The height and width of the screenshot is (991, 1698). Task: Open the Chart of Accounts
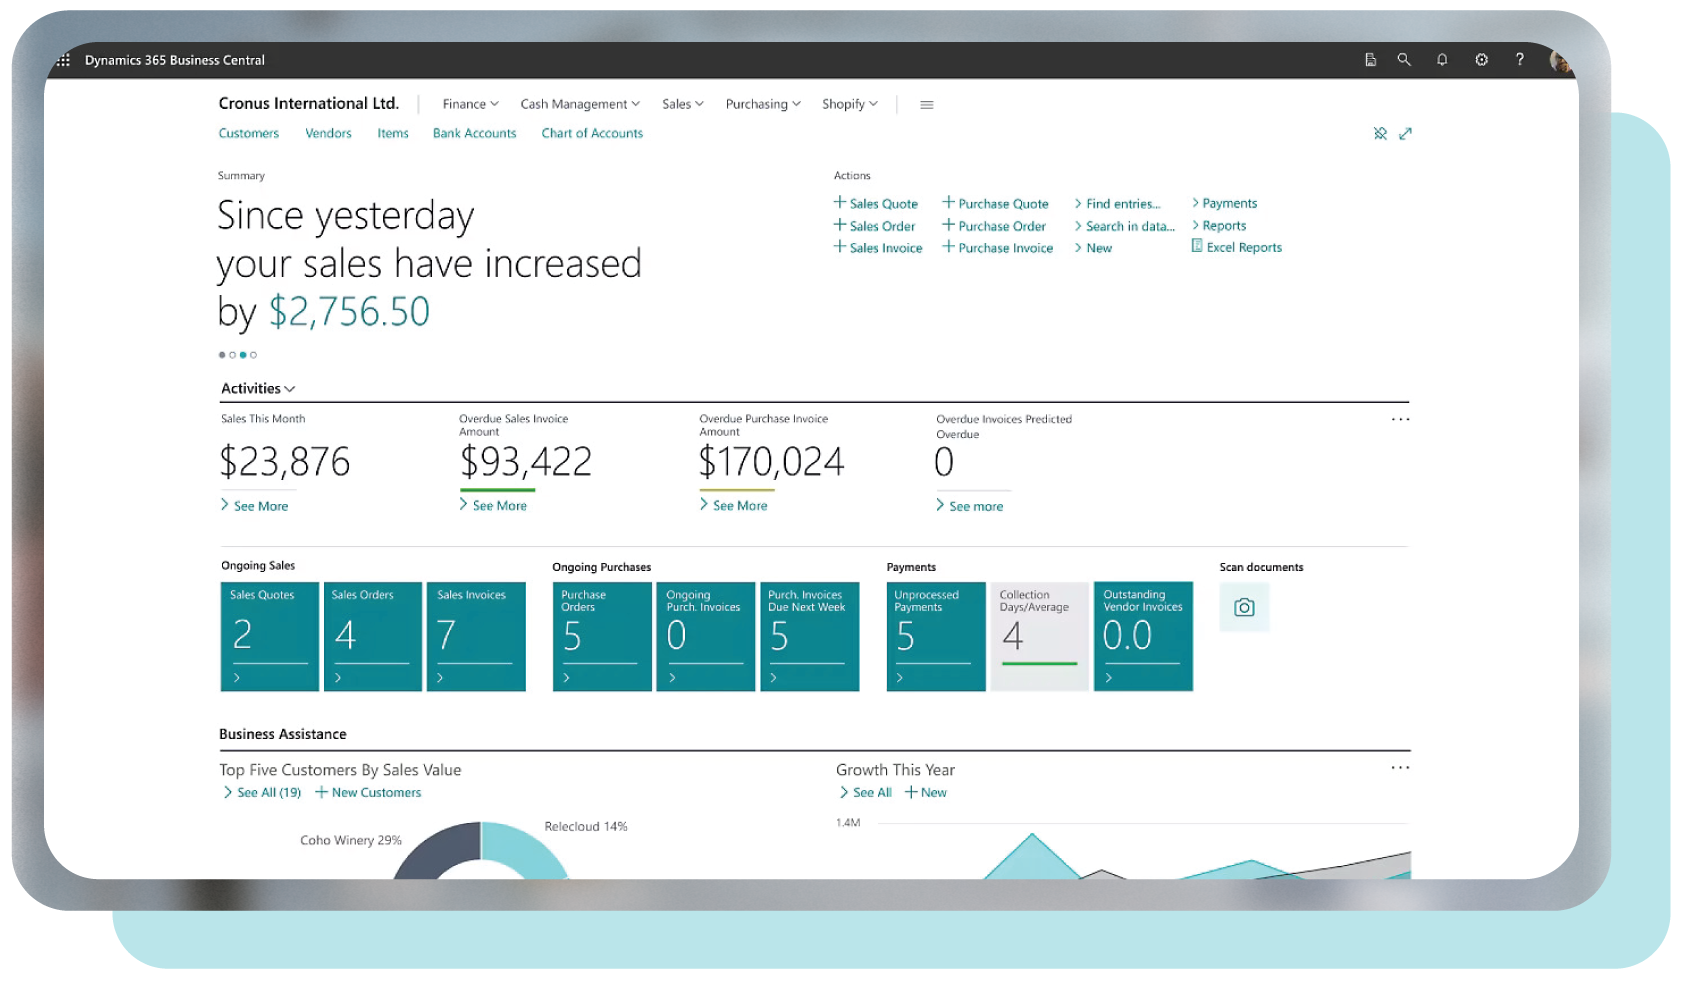click(592, 133)
